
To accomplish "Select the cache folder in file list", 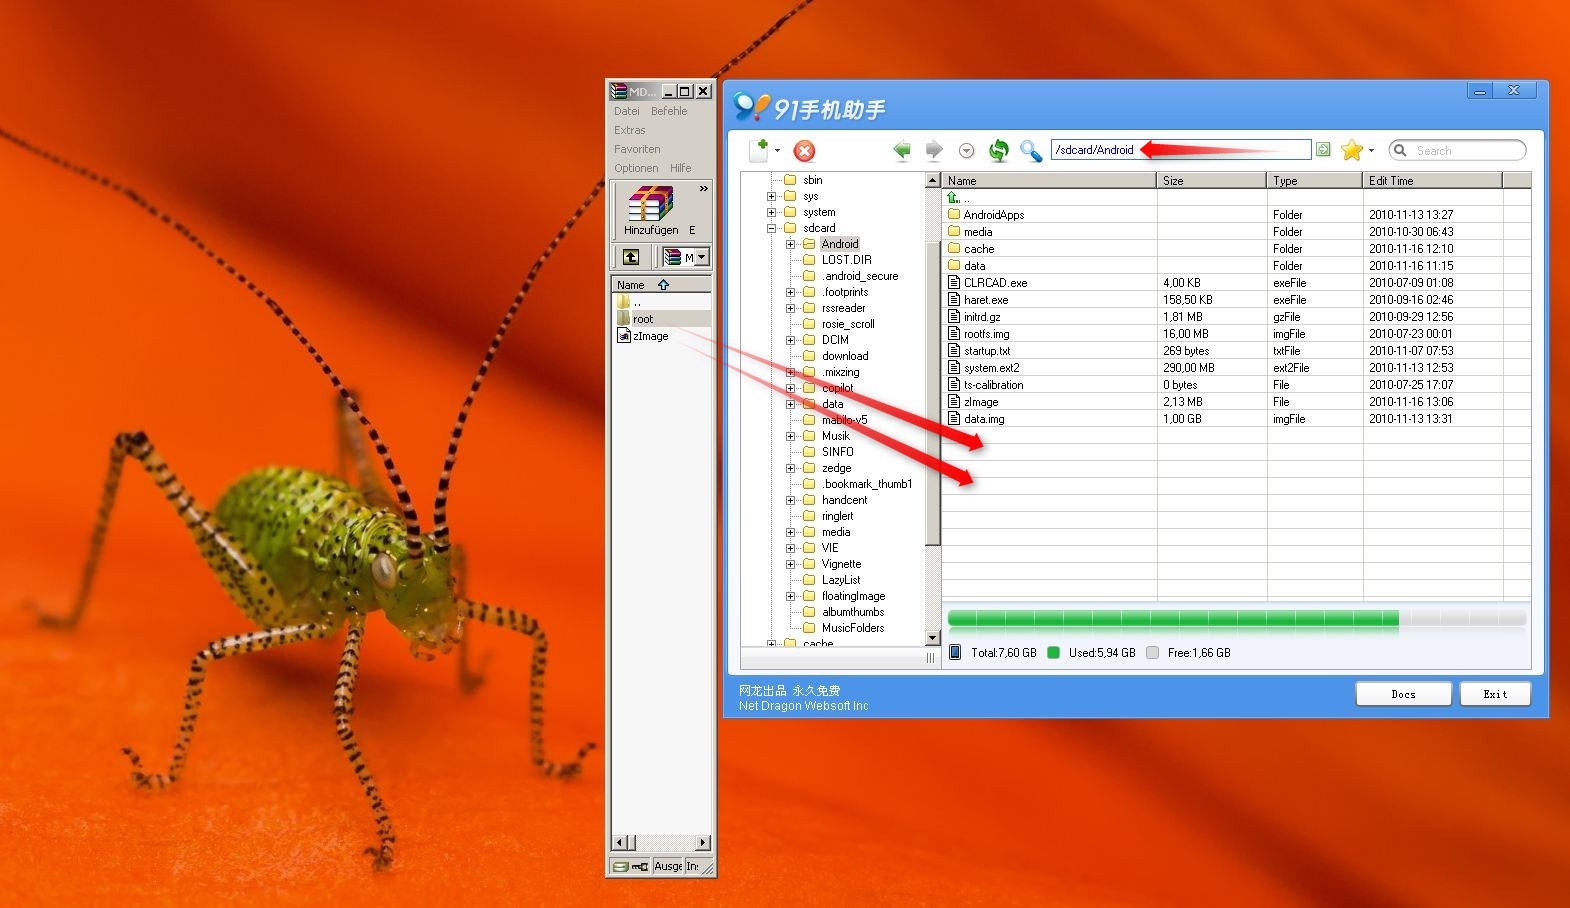I will 979,249.
